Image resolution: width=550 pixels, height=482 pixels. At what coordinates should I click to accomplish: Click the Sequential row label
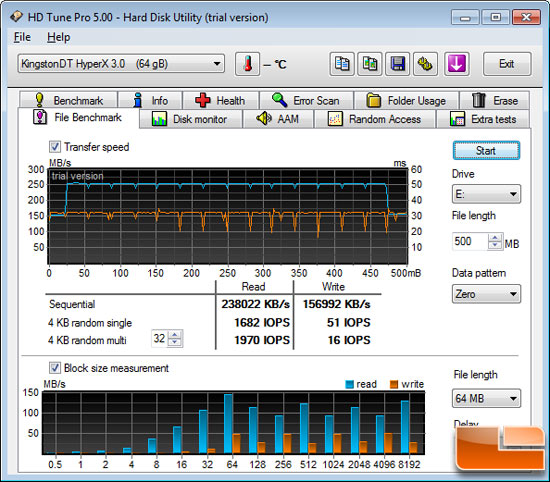click(72, 304)
